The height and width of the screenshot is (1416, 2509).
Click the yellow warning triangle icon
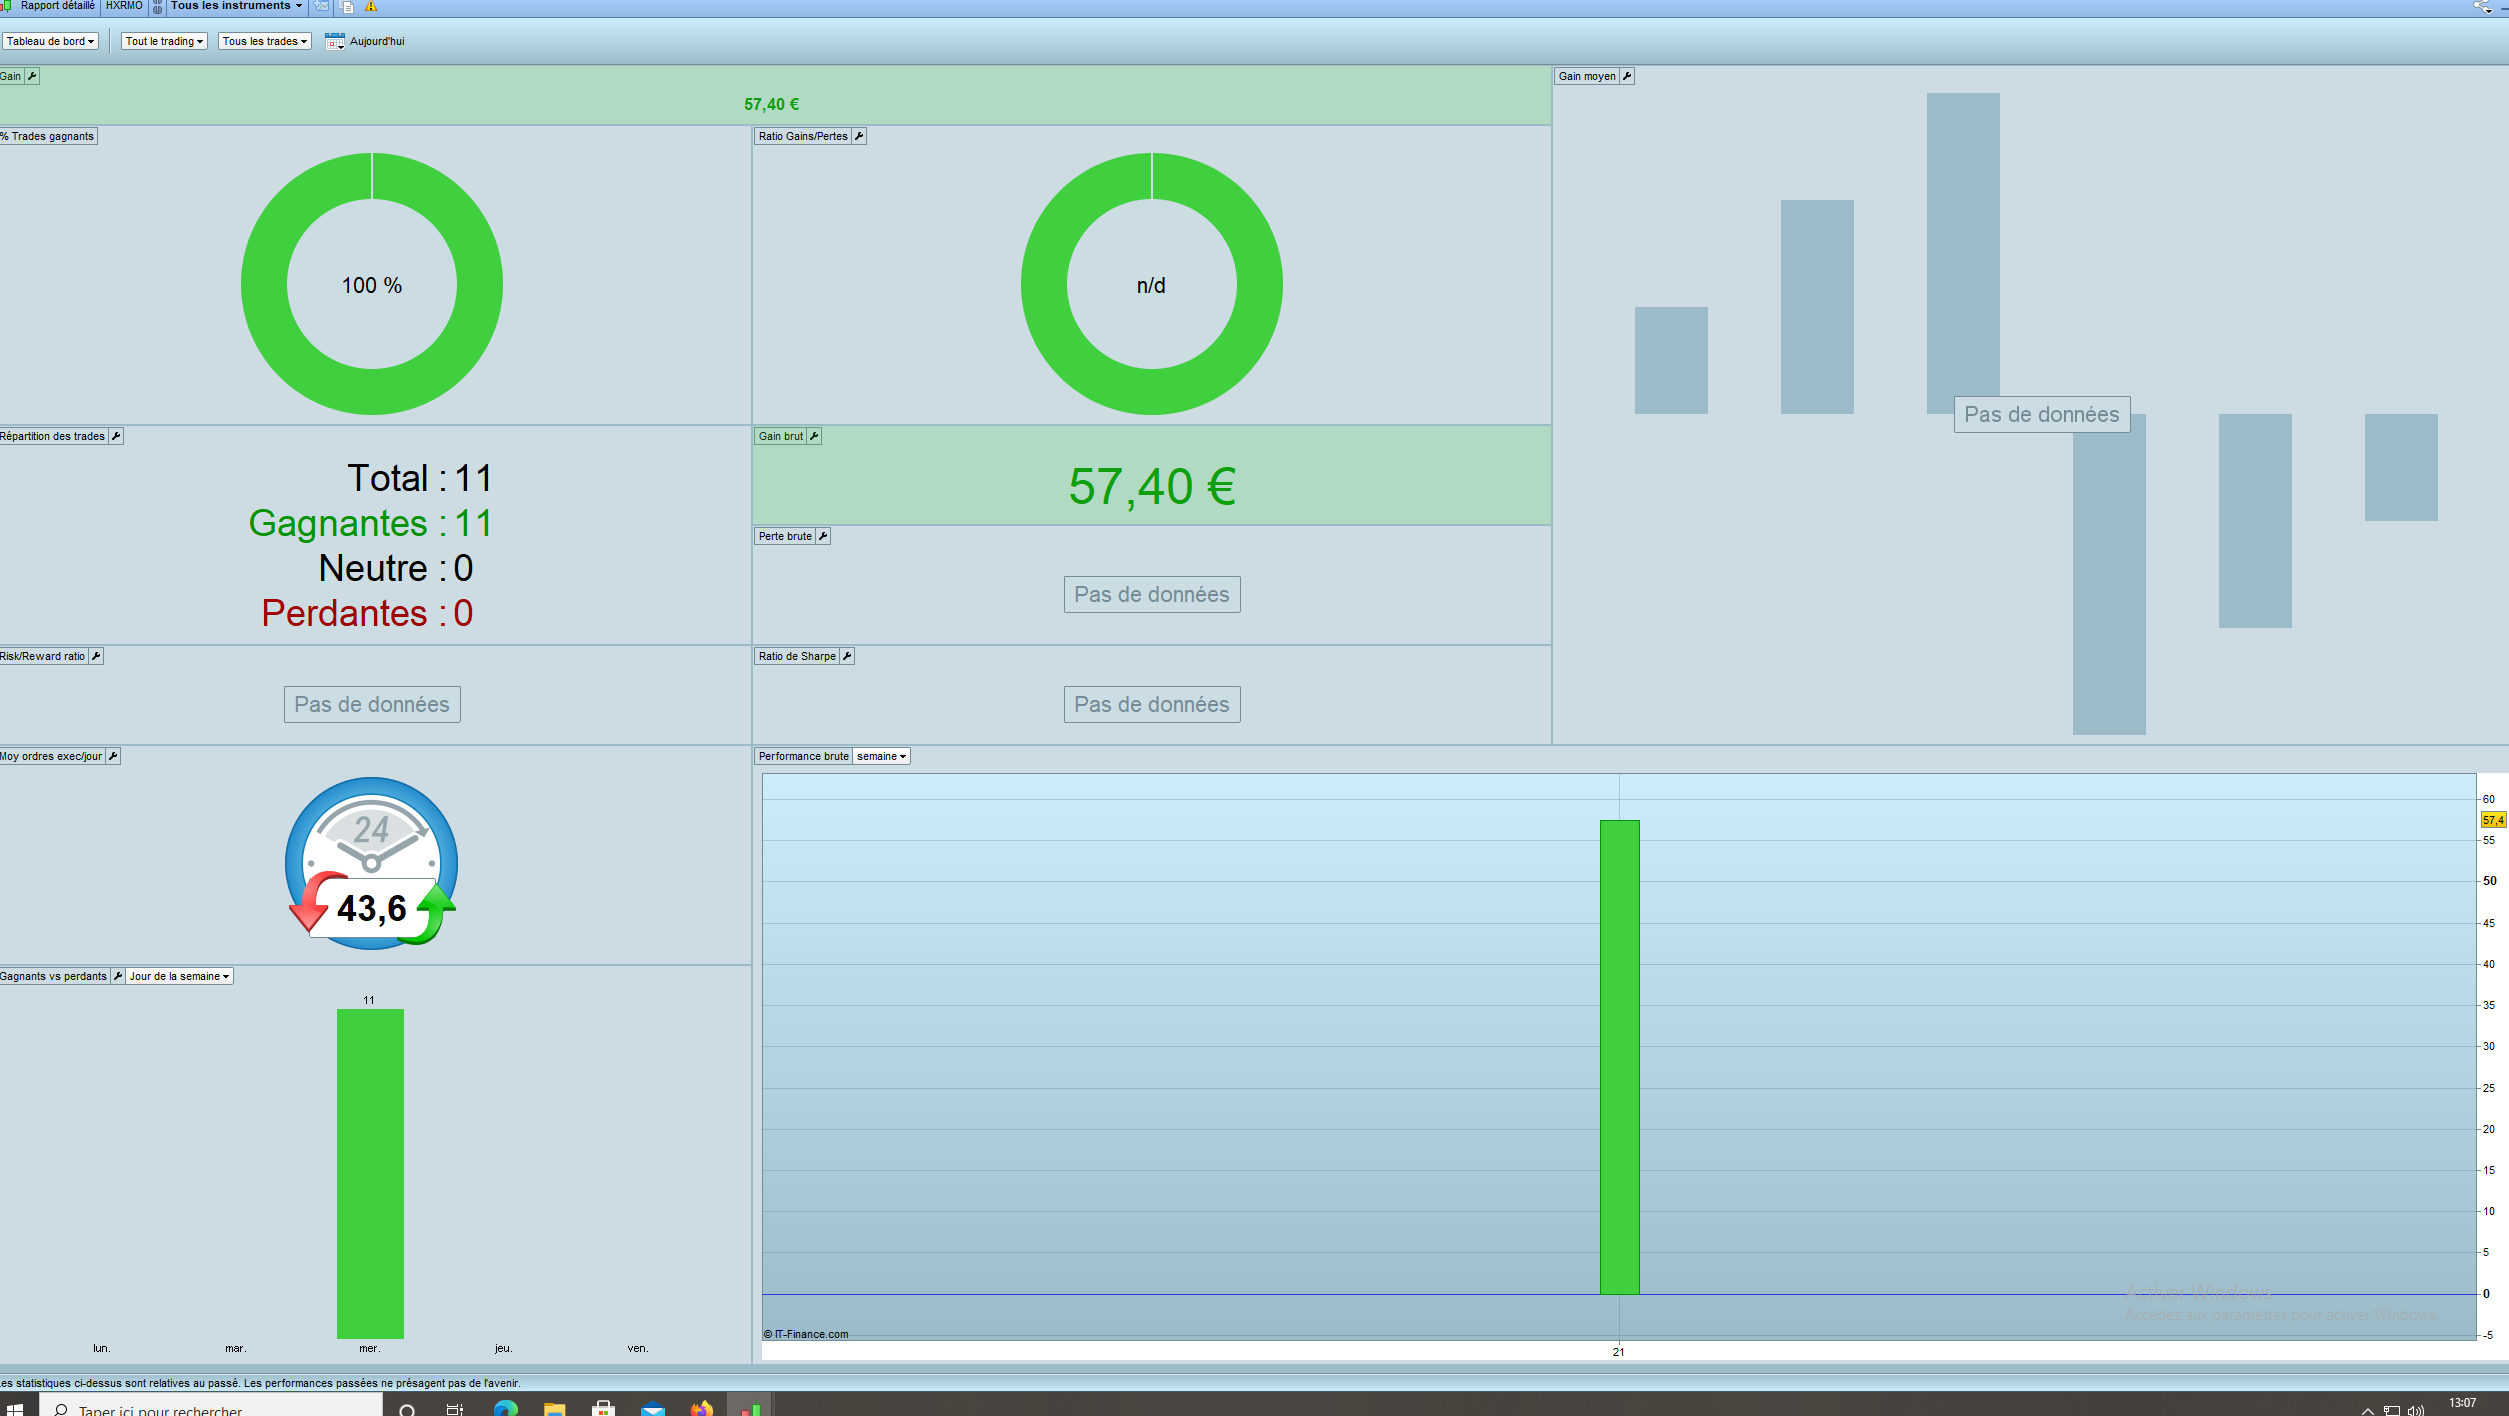(x=371, y=7)
